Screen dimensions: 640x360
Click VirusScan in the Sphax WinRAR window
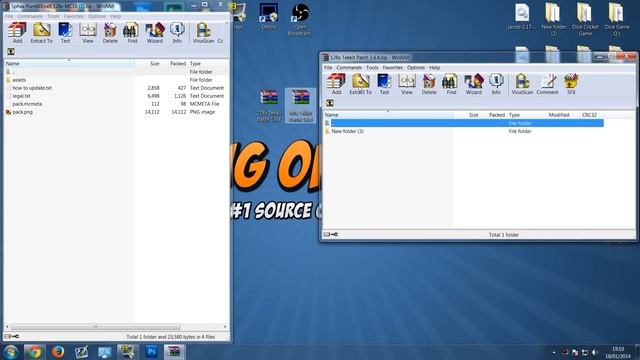click(203, 33)
